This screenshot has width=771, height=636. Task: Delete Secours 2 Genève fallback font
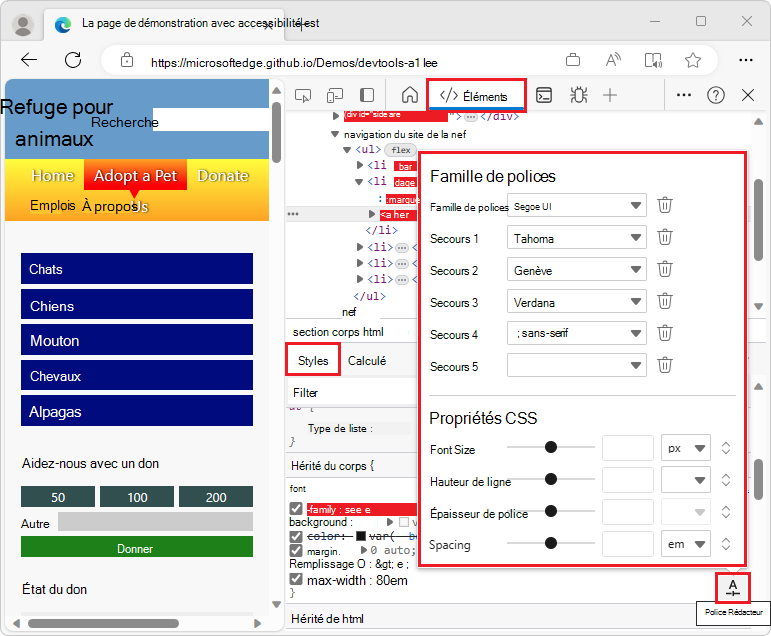point(665,269)
